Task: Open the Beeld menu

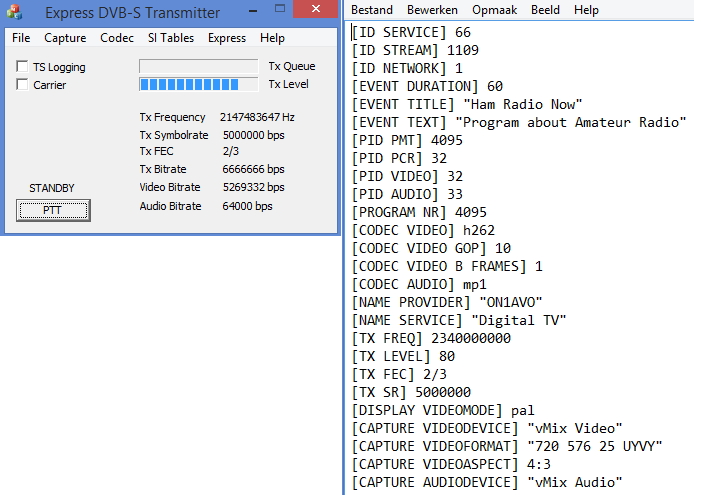Action: click(x=545, y=10)
